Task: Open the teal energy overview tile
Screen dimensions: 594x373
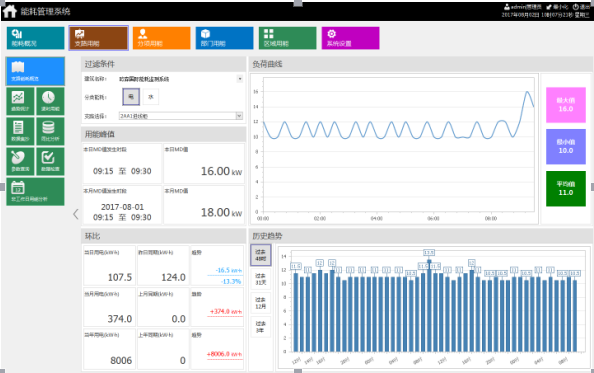Action: pos(36,38)
